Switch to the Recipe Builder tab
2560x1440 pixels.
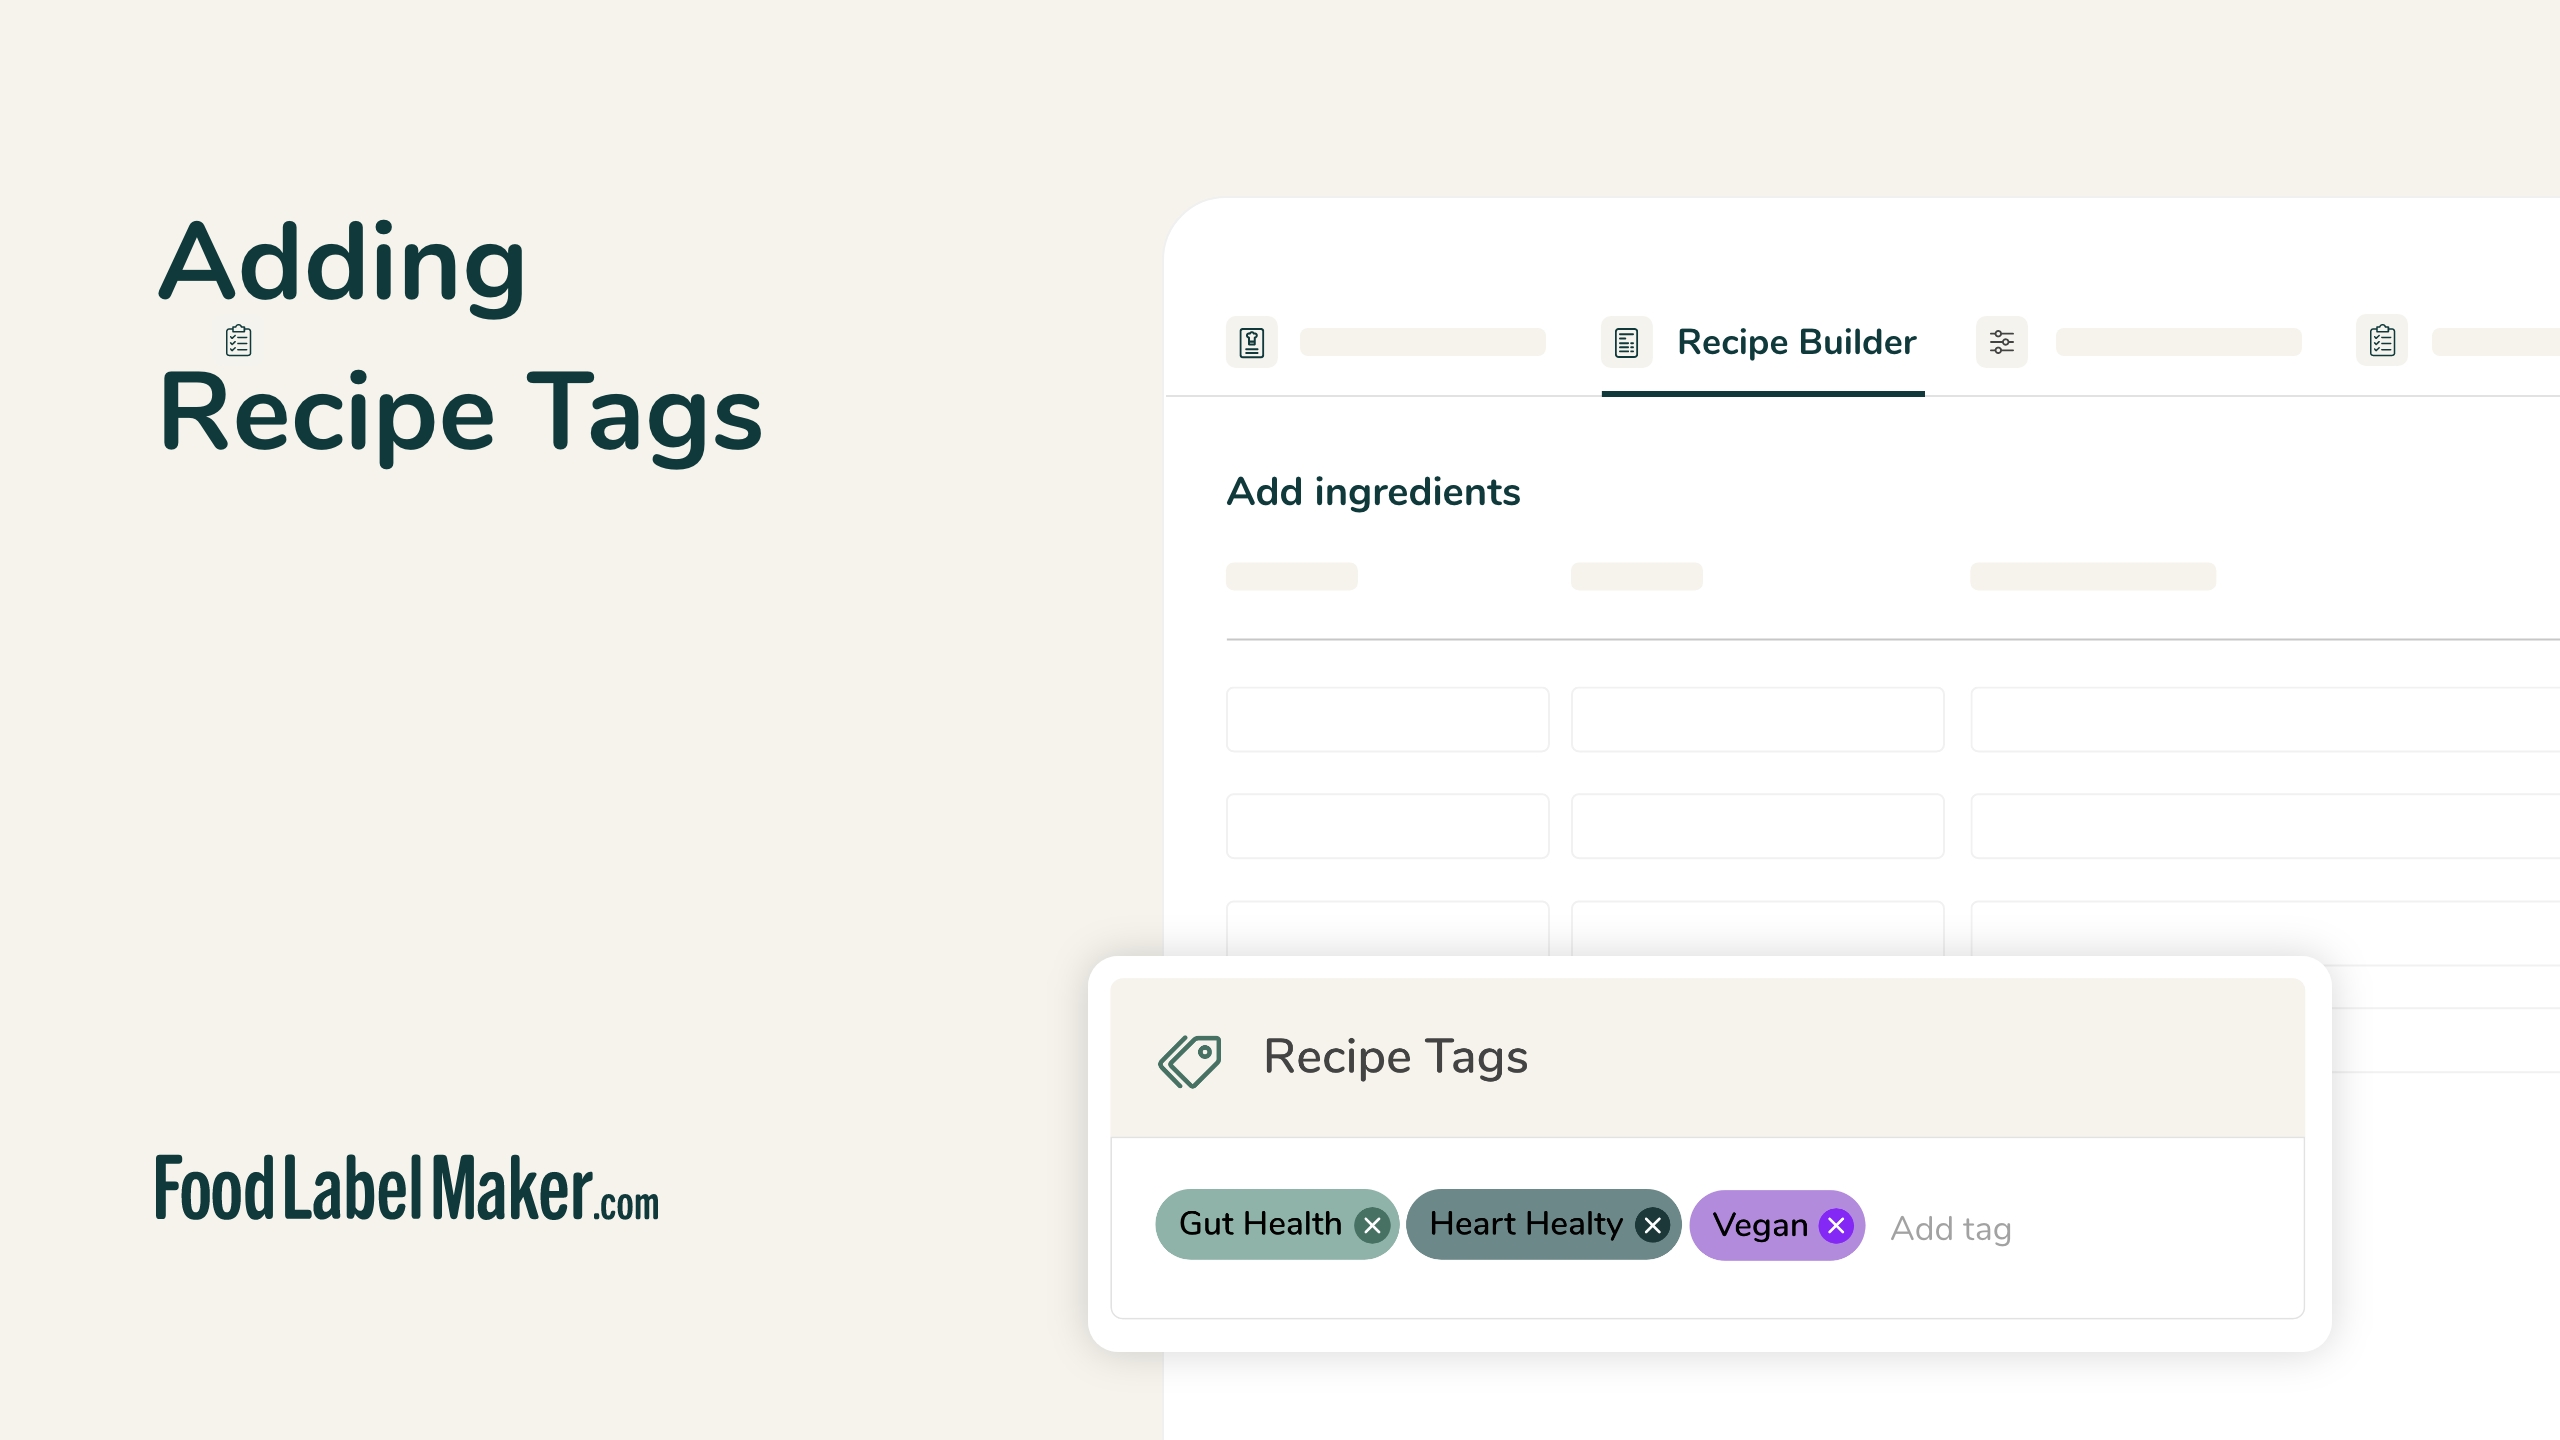click(x=1796, y=342)
